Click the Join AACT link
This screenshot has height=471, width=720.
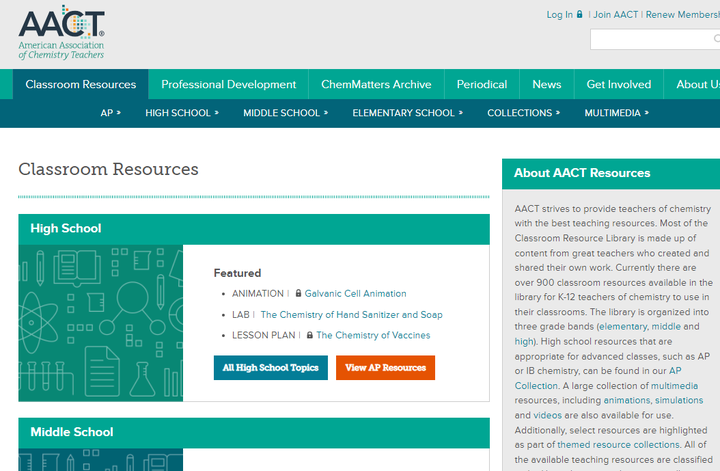615,15
